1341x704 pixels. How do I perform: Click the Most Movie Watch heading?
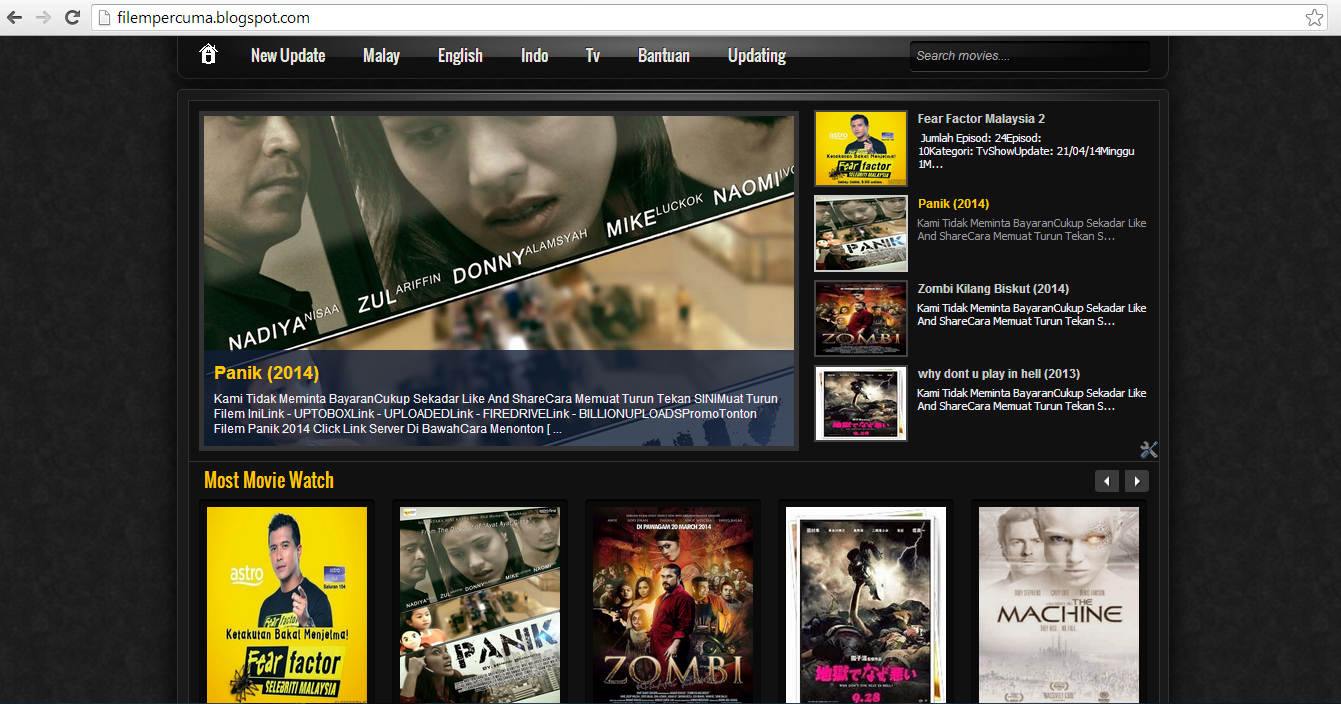pyautogui.click(x=269, y=481)
